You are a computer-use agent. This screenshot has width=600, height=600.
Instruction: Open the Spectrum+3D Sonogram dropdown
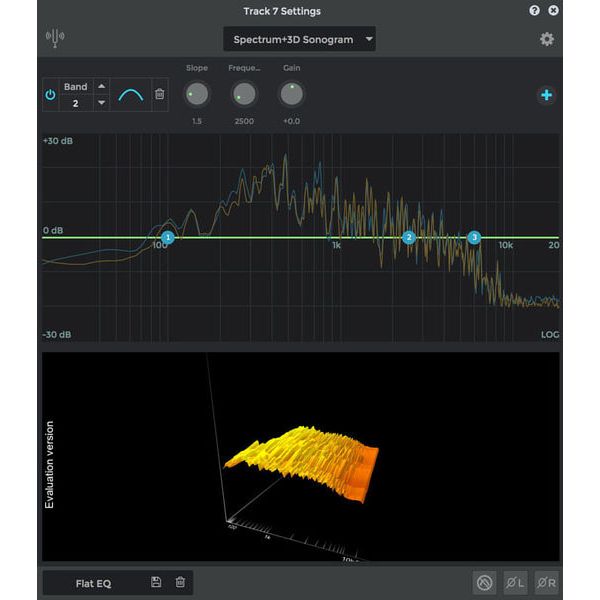pyautogui.click(x=299, y=39)
